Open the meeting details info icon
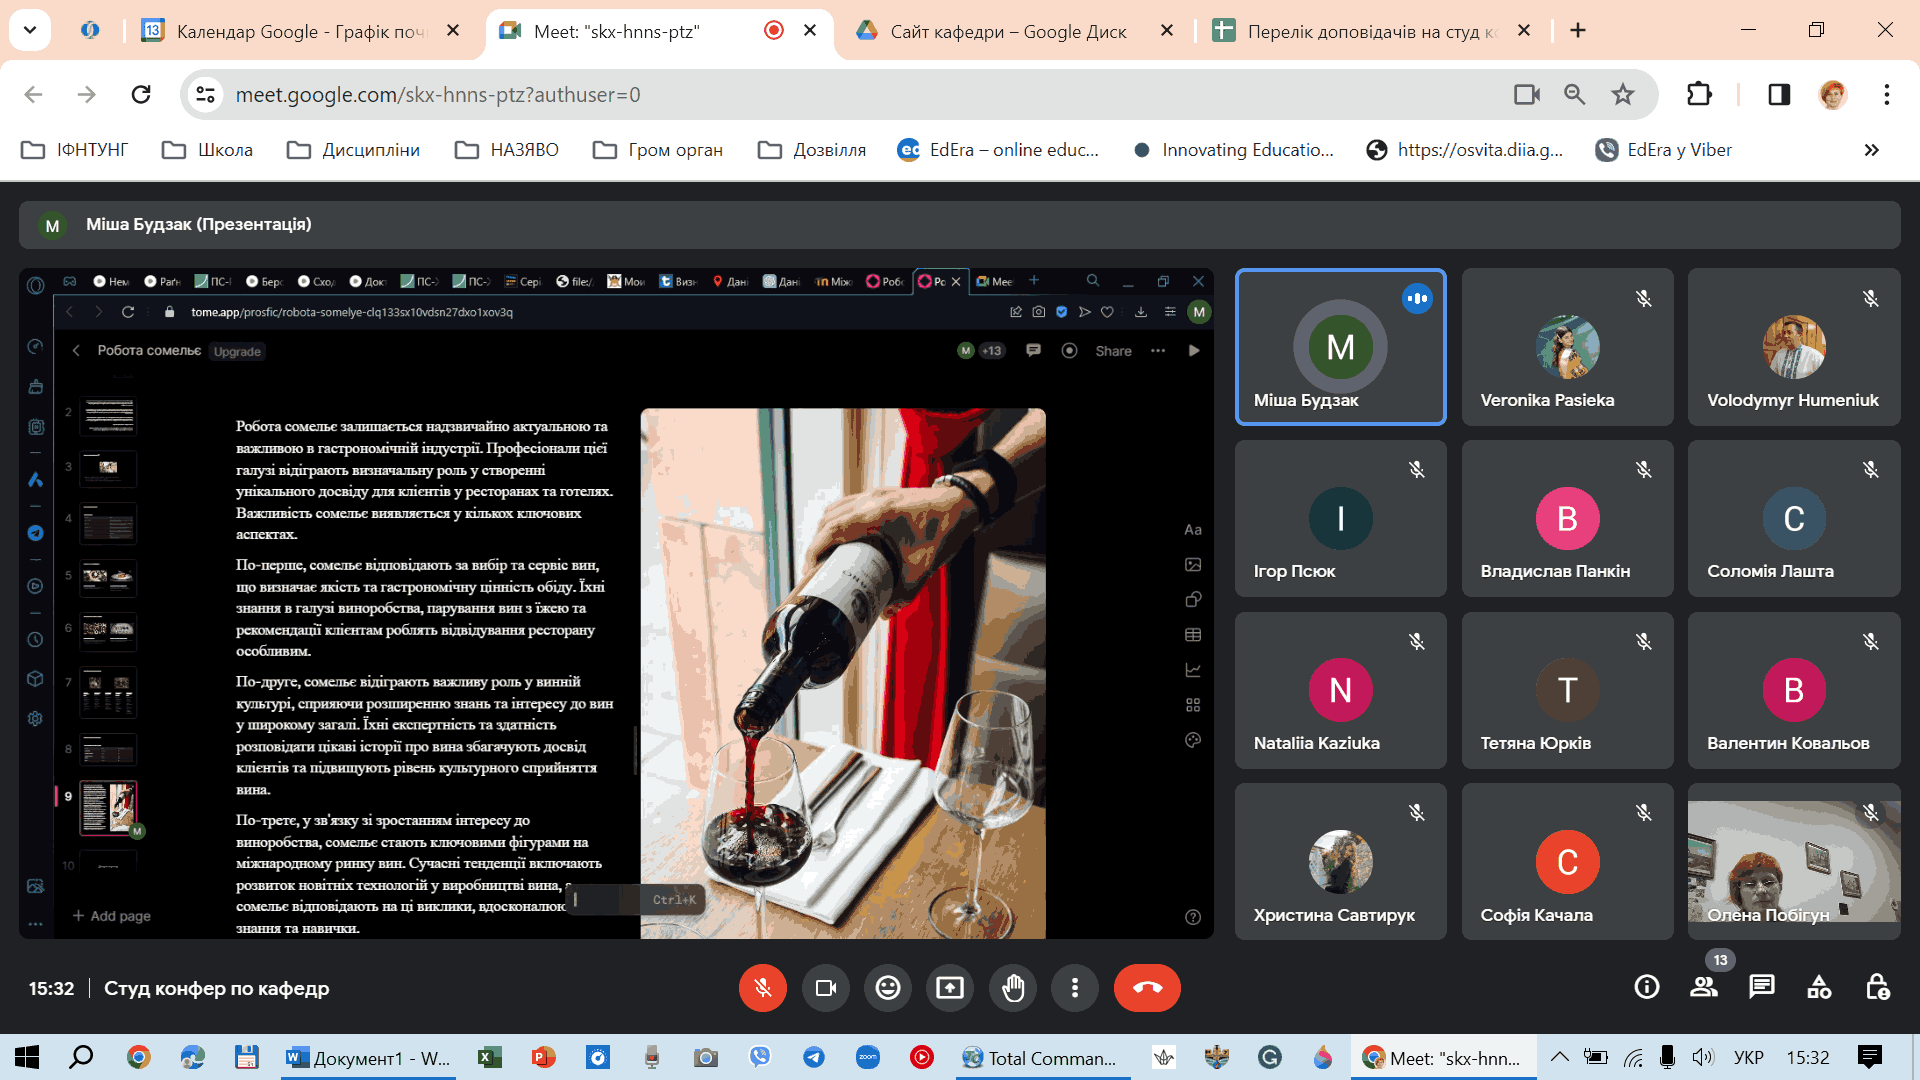 point(1646,988)
